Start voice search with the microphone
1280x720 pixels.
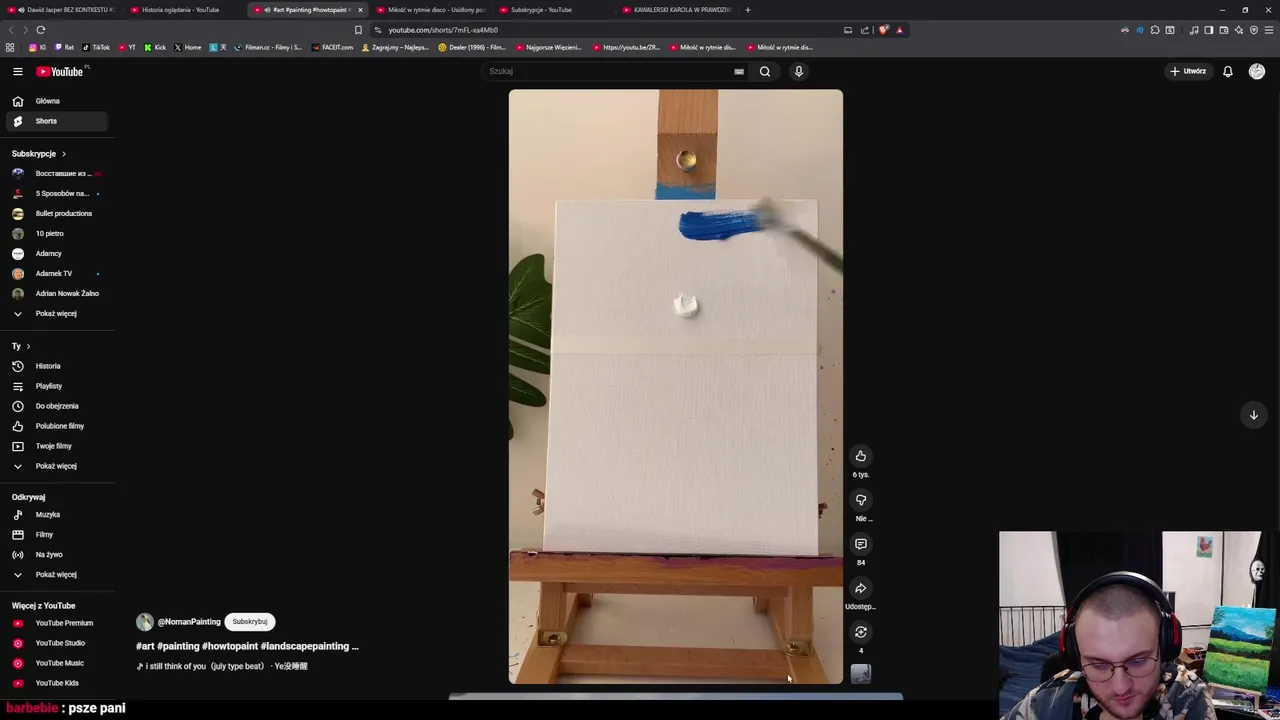(798, 71)
